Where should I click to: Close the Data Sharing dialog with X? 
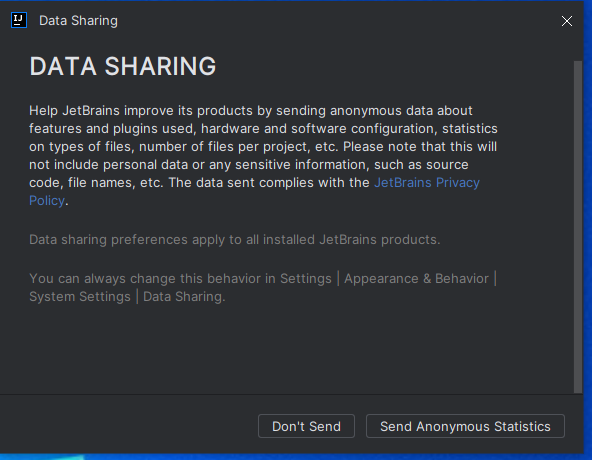[567, 21]
